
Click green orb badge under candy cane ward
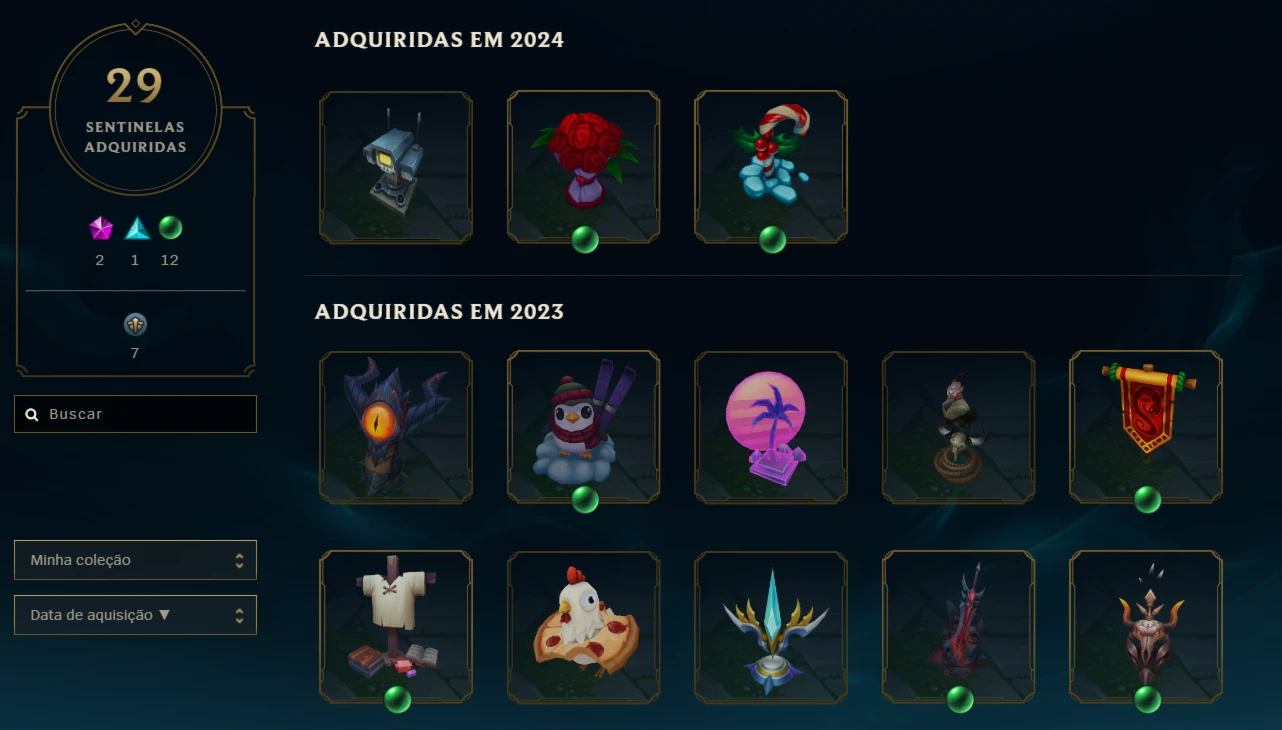point(772,240)
